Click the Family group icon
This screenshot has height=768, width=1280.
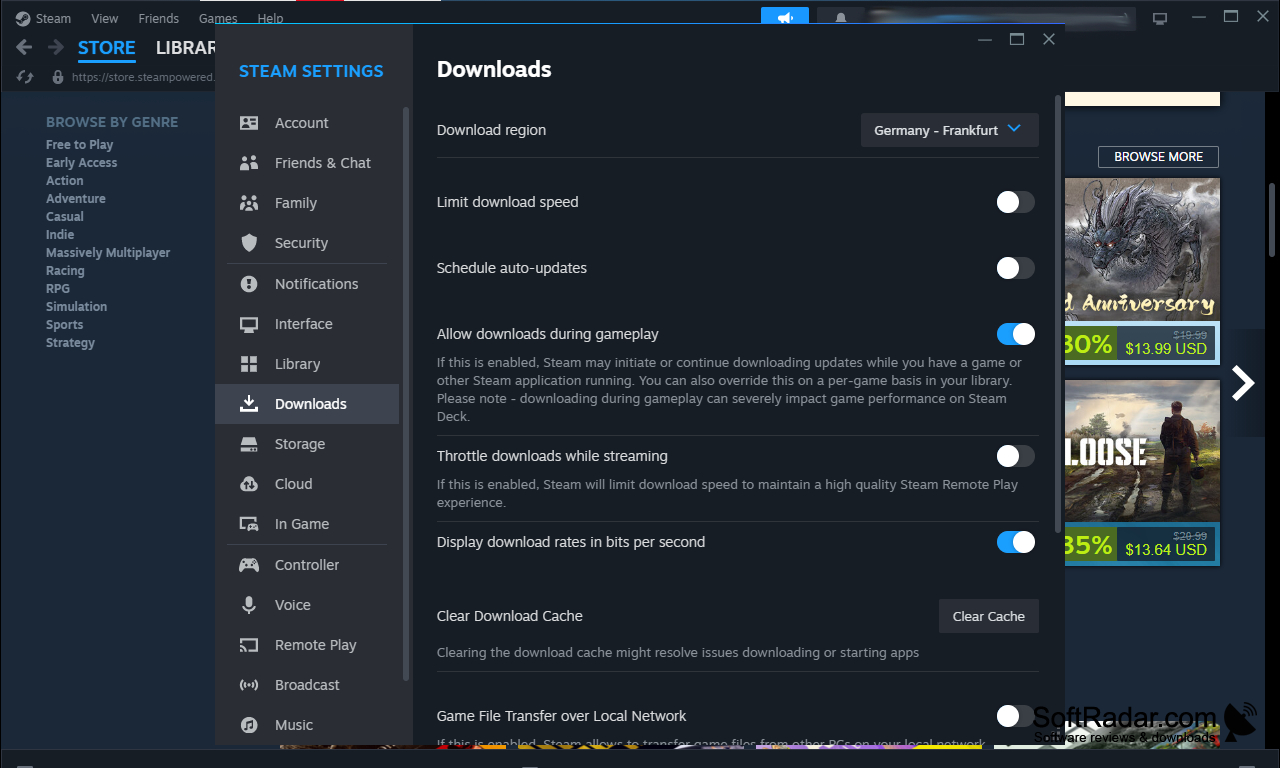[249, 203]
